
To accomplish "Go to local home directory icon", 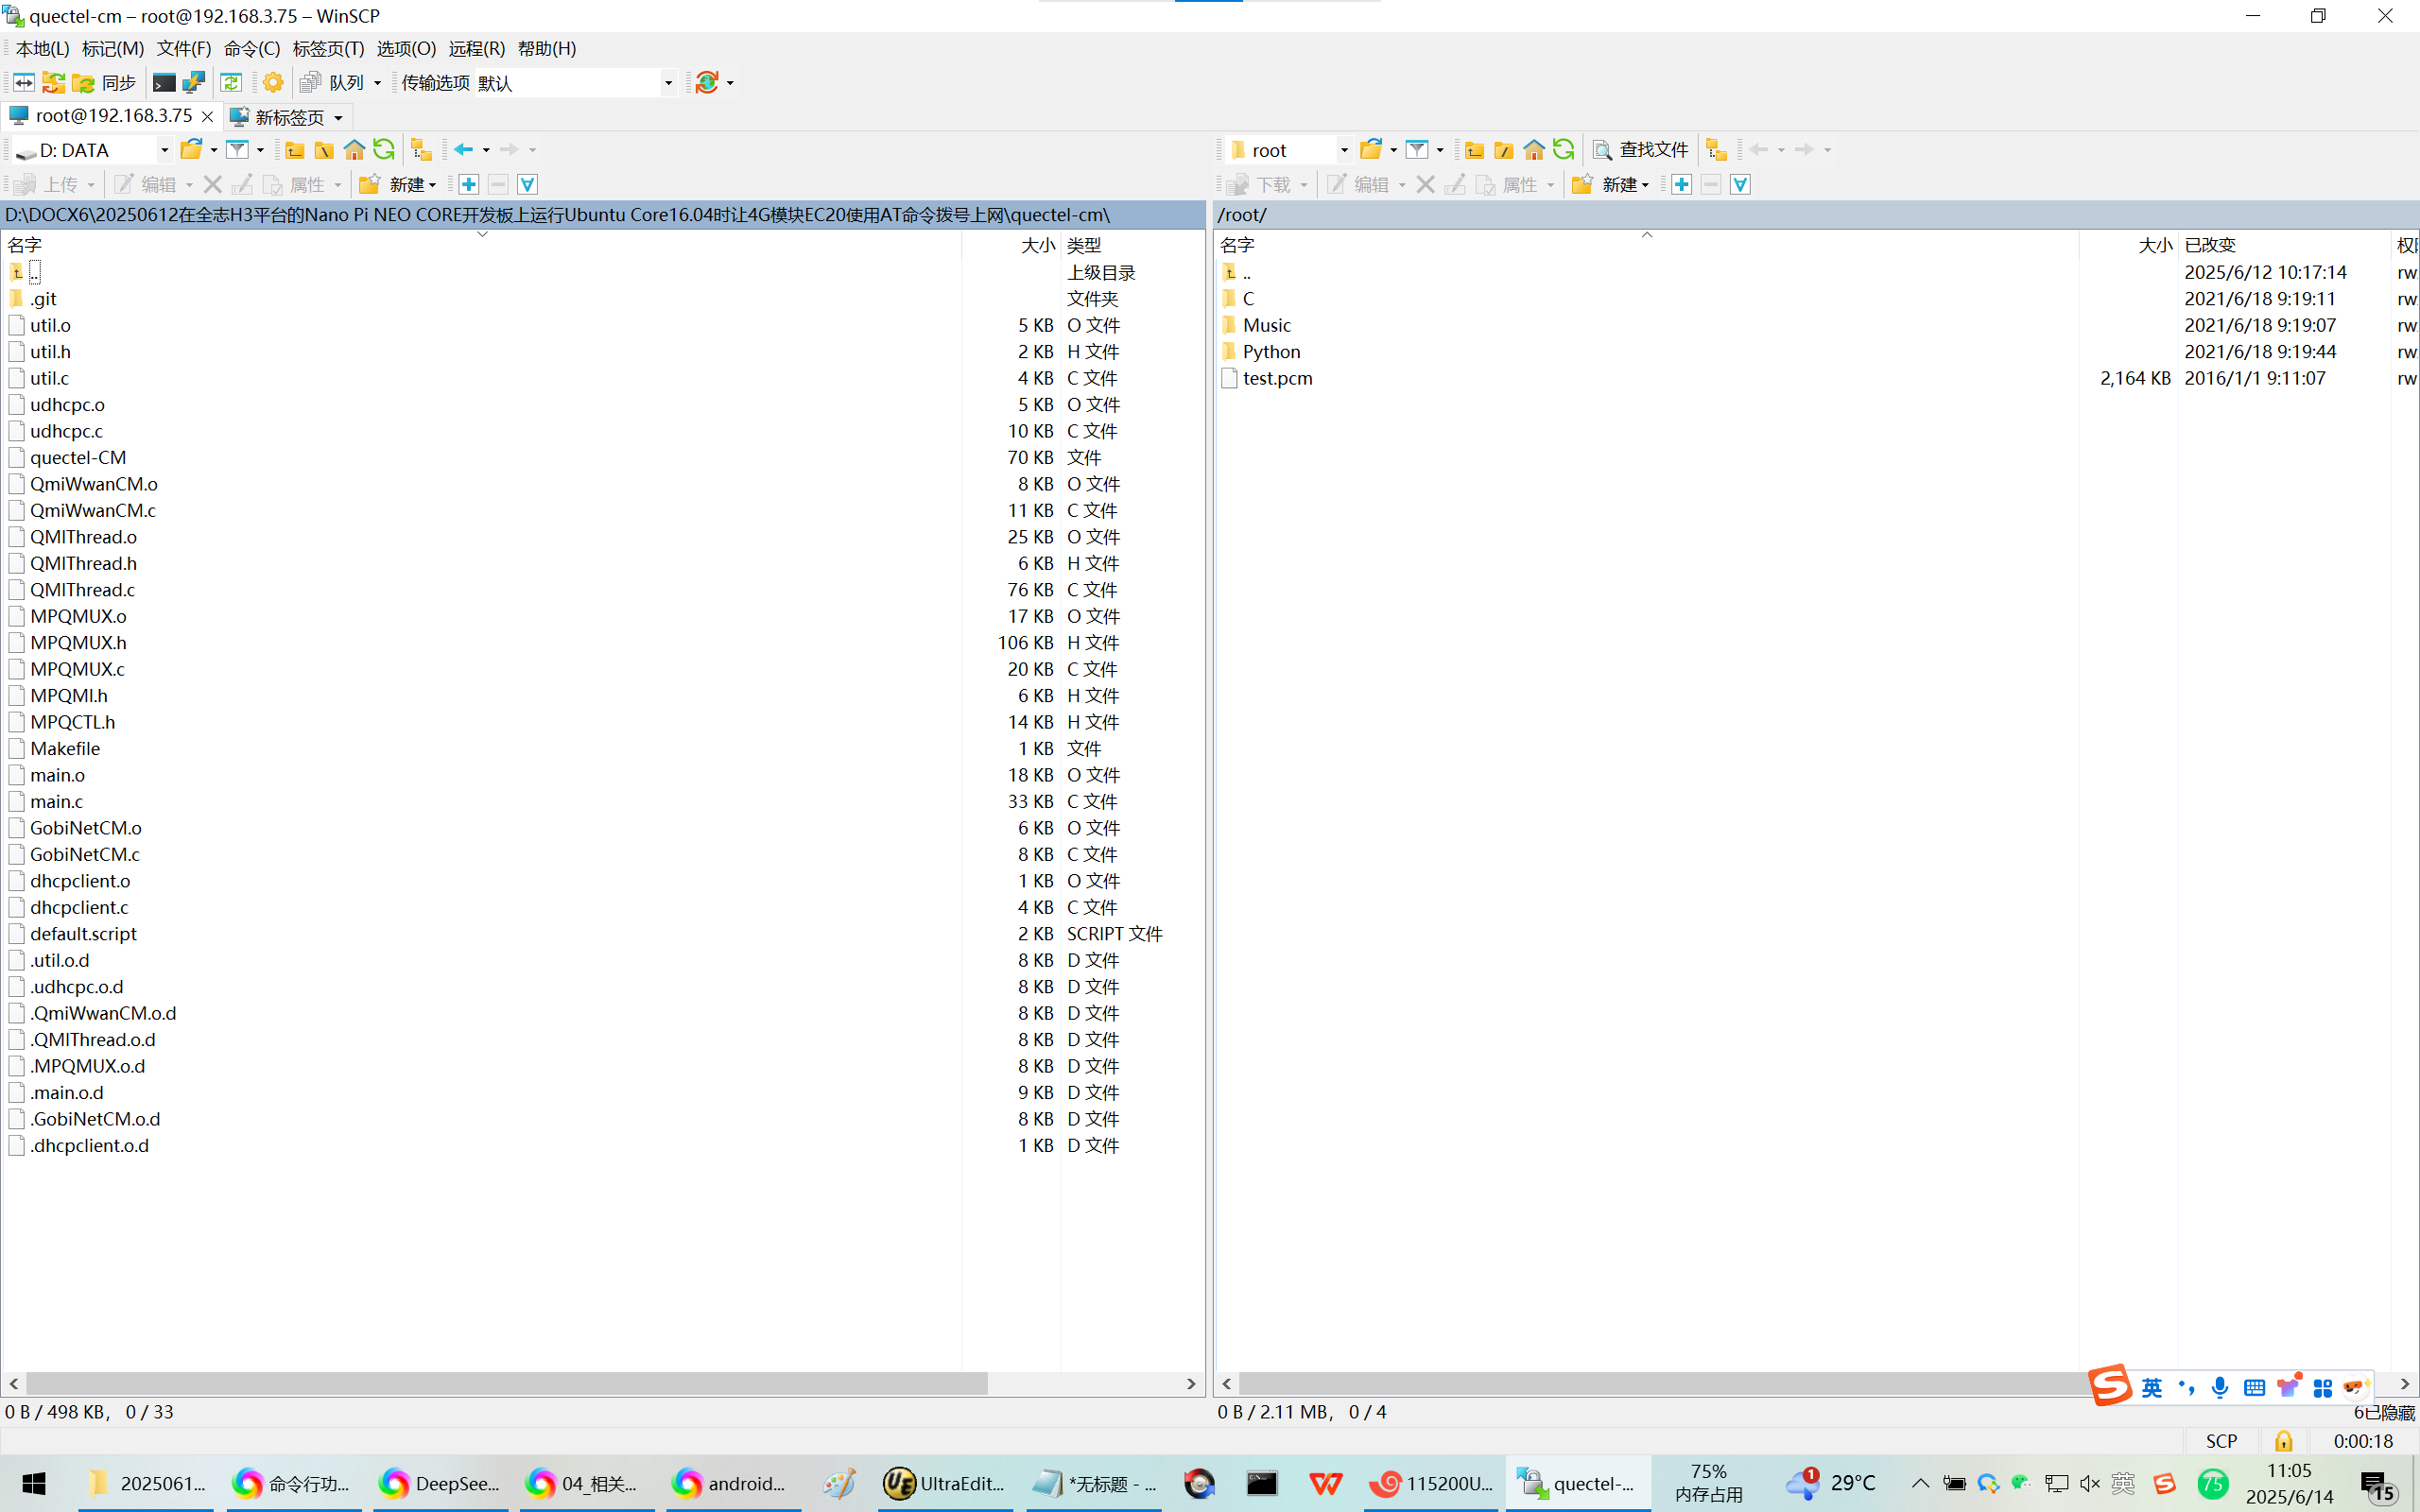I will pyautogui.click(x=354, y=150).
